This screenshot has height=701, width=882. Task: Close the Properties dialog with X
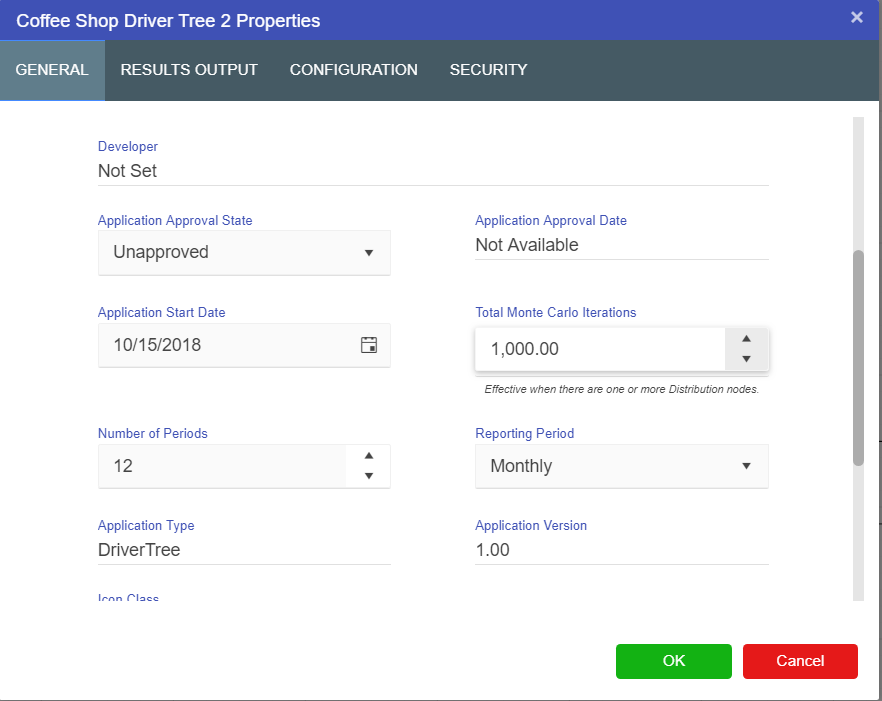(856, 17)
